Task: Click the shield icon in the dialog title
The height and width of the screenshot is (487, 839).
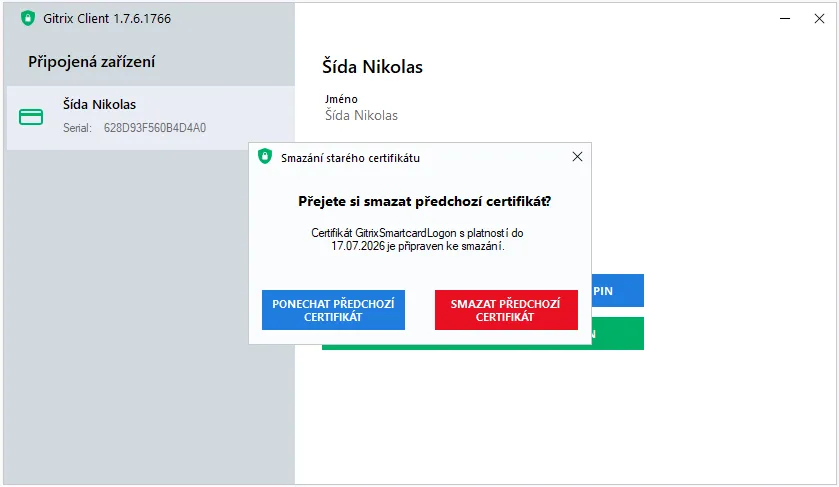Action: point(265,157)
